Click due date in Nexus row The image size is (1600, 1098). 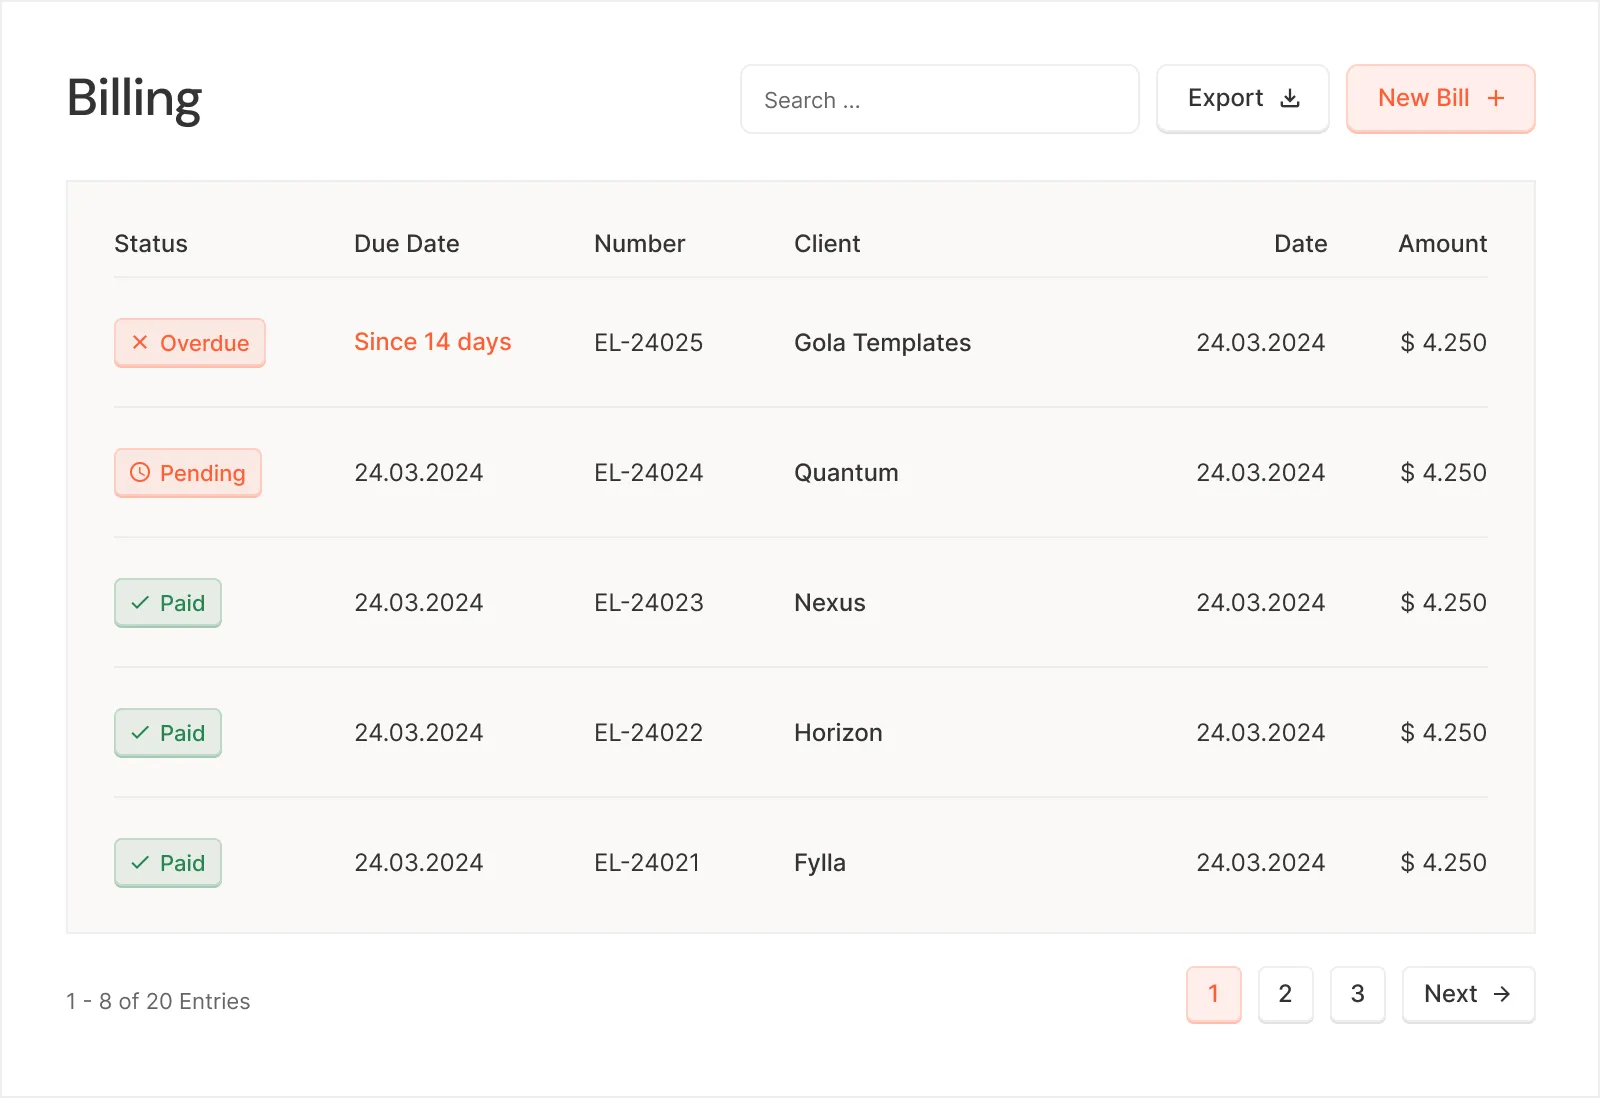click(419, 603)
